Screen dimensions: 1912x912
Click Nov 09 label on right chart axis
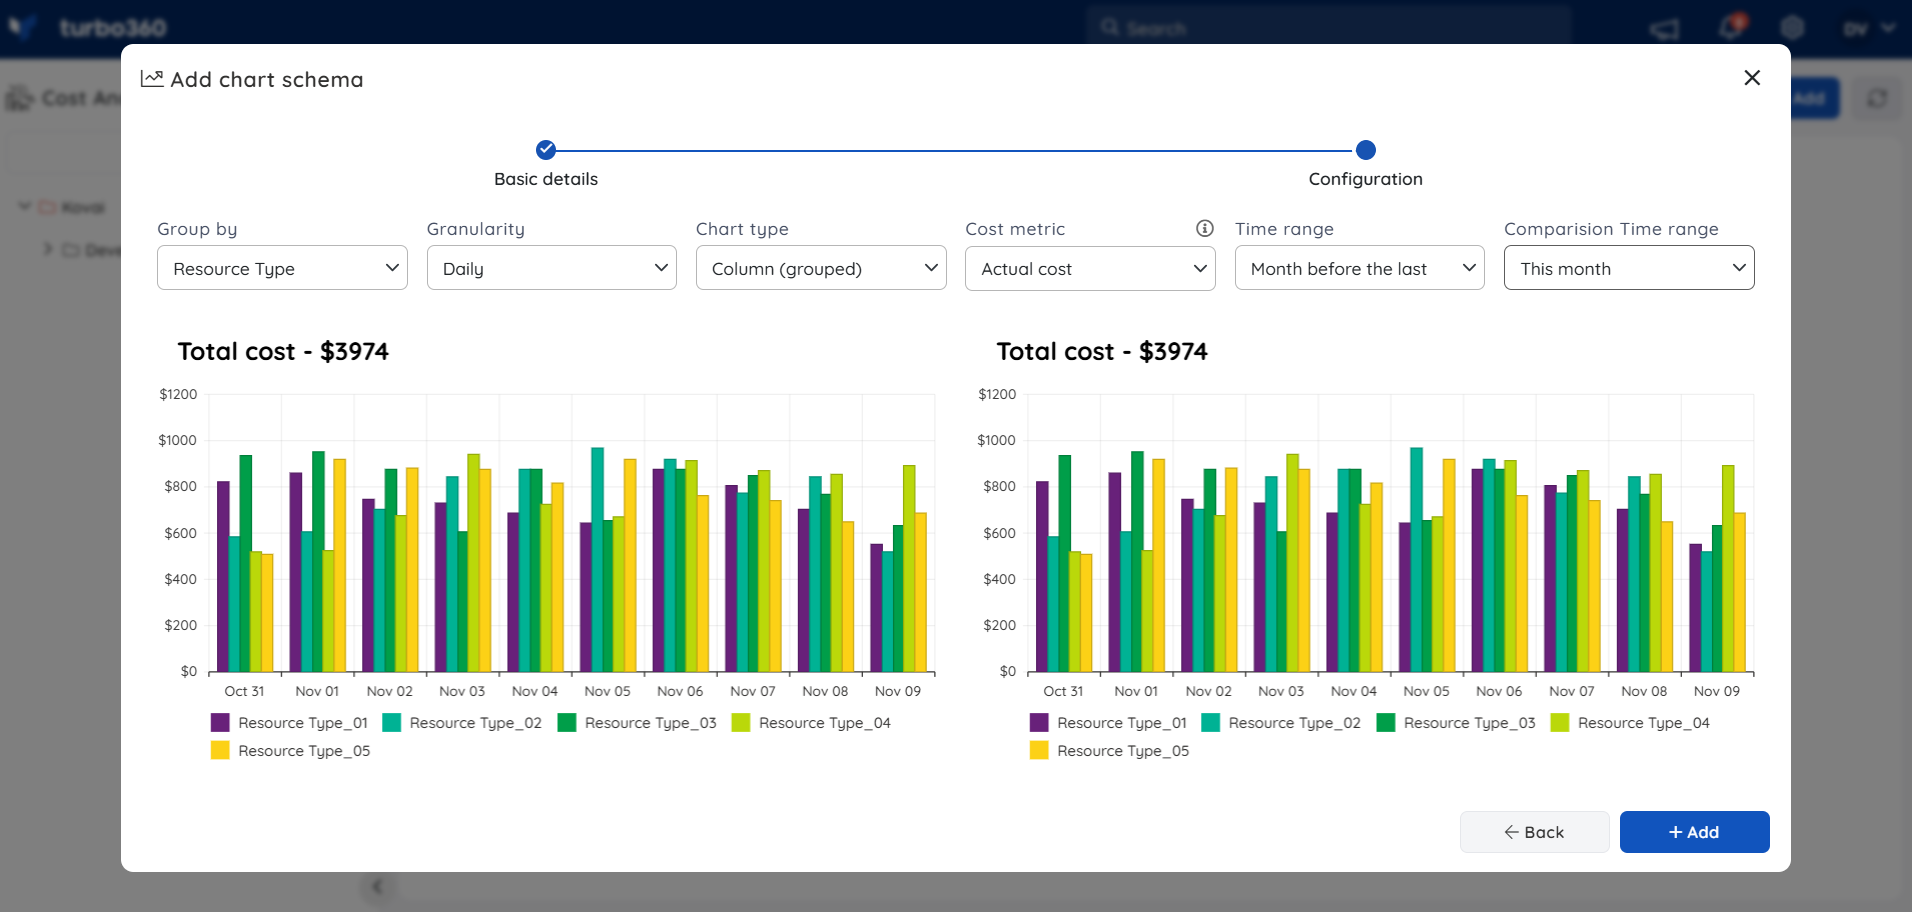pyautogui.click(x=1717, y=691)
